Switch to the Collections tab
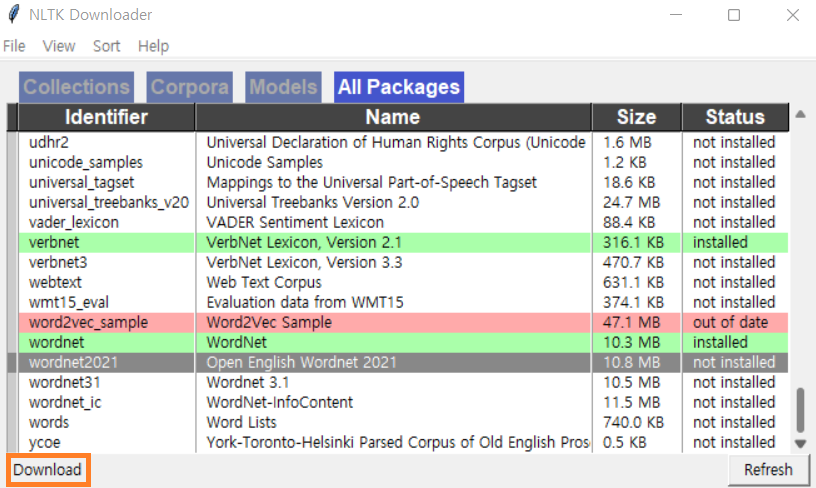This screenshot has width=816, height=488. click(76, 87)
